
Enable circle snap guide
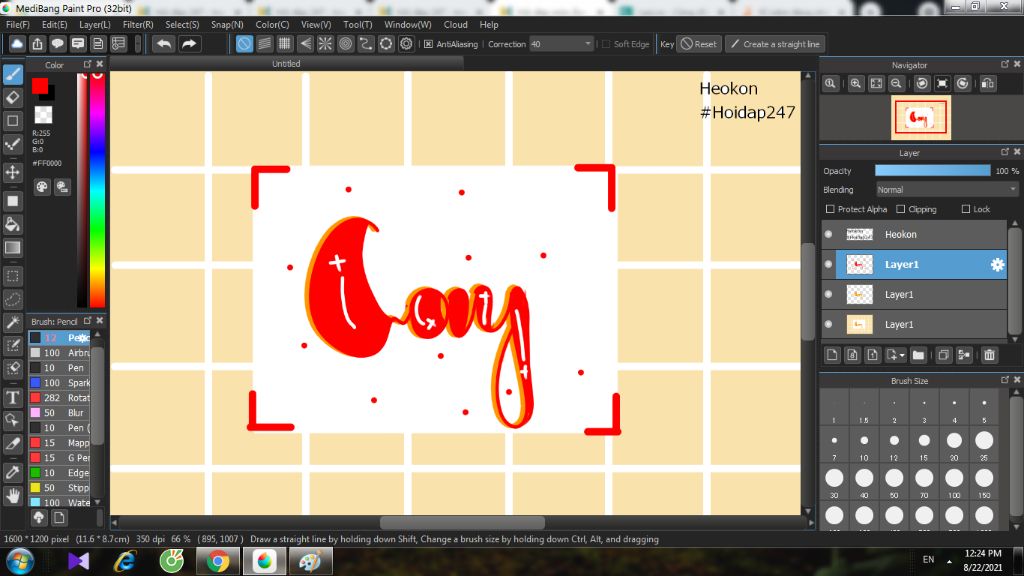(x=345, y=44)
